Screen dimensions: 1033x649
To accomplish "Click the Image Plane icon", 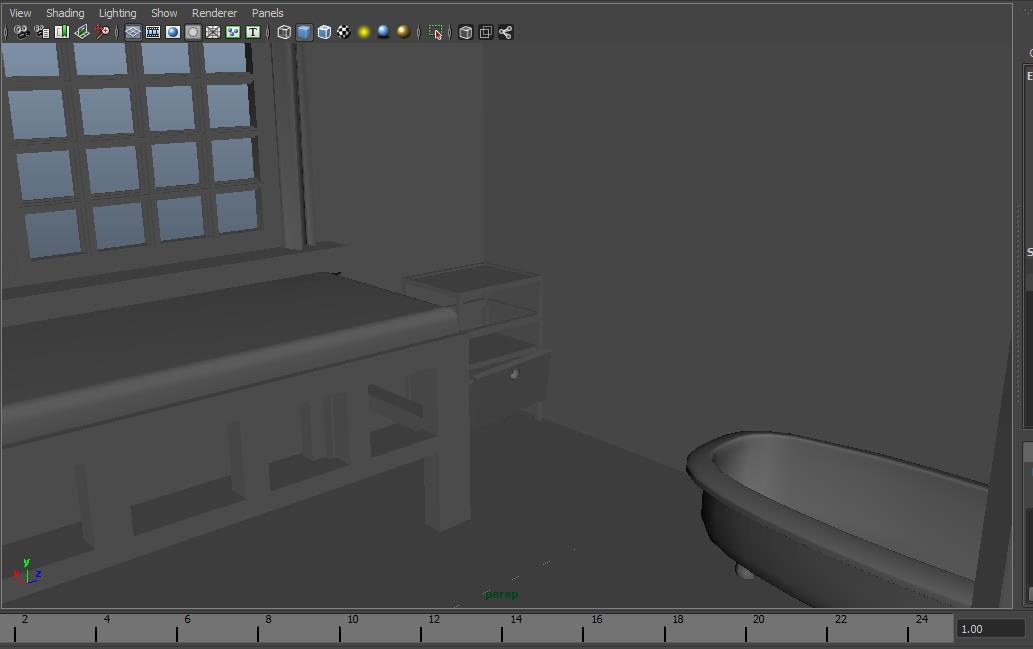I will click(82, 32).
